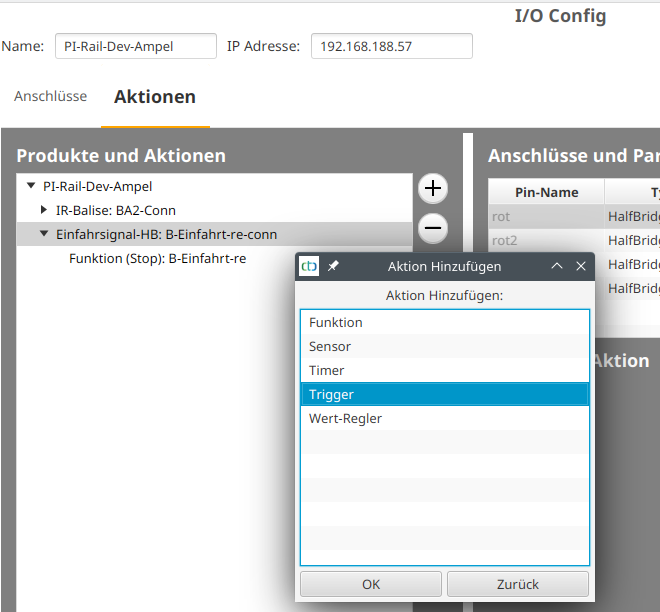This screenshot has height=612, width=660.
Task: Click the pin icon in the dialog titlebar
Action: coord(334,267)
